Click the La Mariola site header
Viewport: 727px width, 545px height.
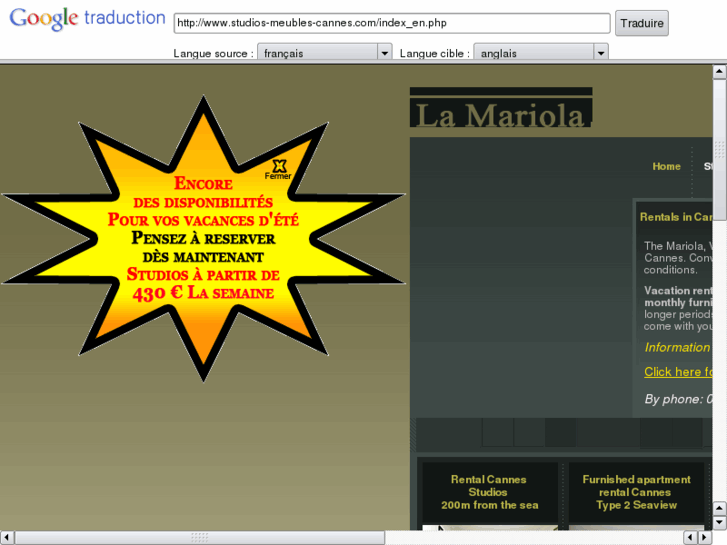click(501, 108)
